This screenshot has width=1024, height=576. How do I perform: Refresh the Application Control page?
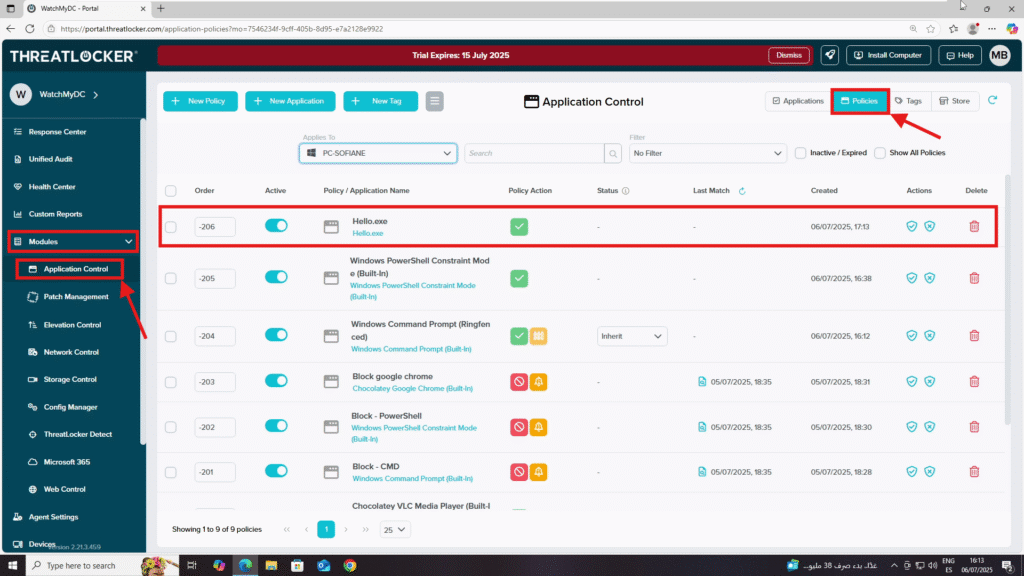point(993,101)
